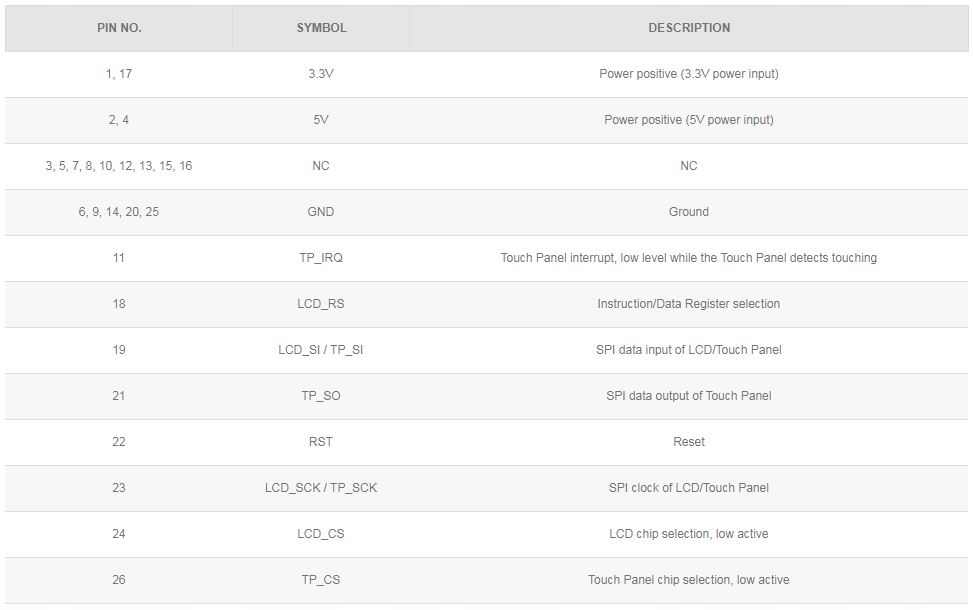The height and width of the screenshot is (610, 973).
Task: Click the SYMBOL column header
Action: pos(321,28)
